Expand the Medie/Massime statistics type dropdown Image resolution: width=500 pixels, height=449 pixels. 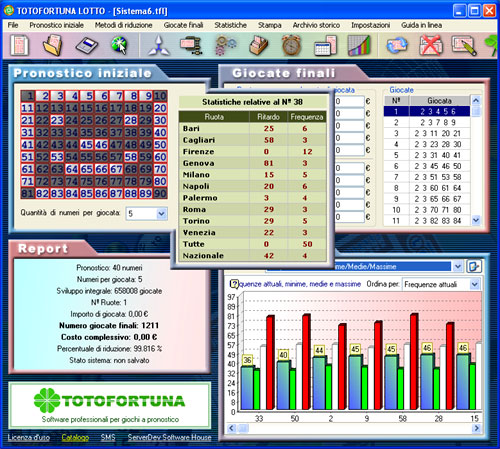pos(457,266)
